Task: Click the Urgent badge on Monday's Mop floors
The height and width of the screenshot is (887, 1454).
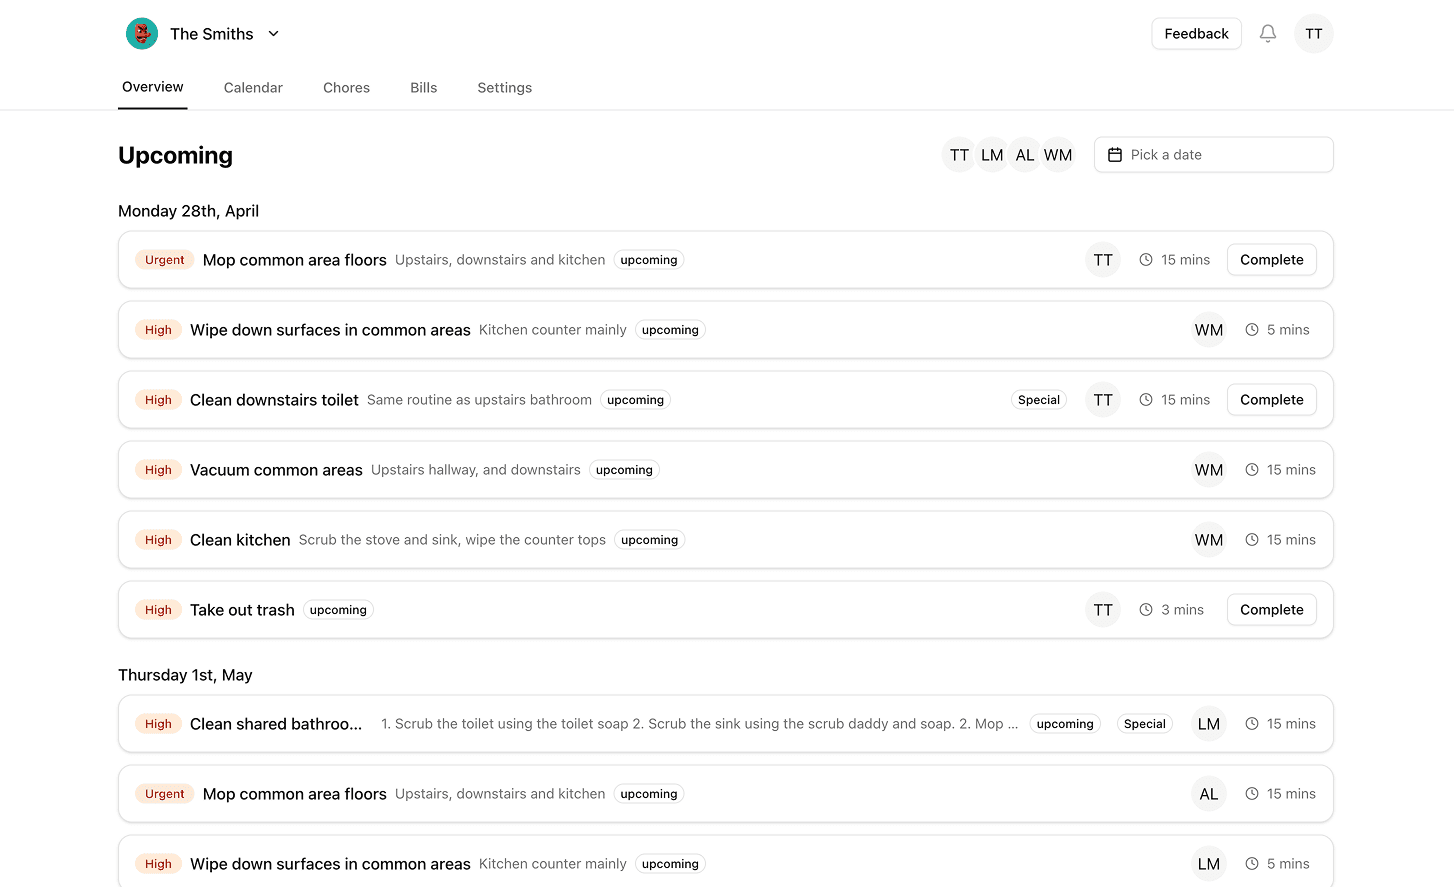Action: (165, 260)
